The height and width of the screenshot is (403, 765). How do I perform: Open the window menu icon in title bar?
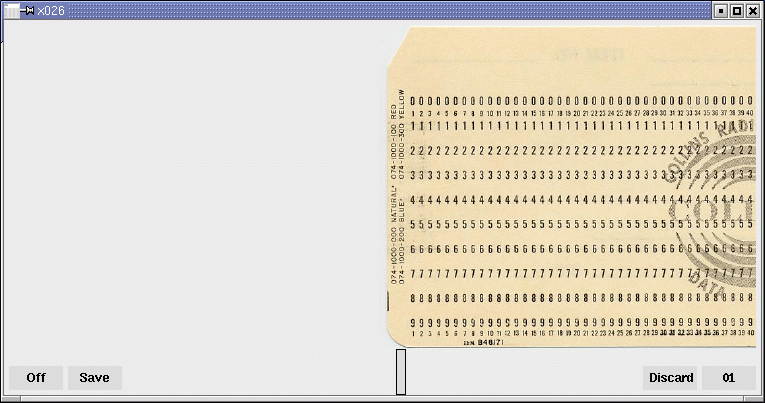pos(12,10)
